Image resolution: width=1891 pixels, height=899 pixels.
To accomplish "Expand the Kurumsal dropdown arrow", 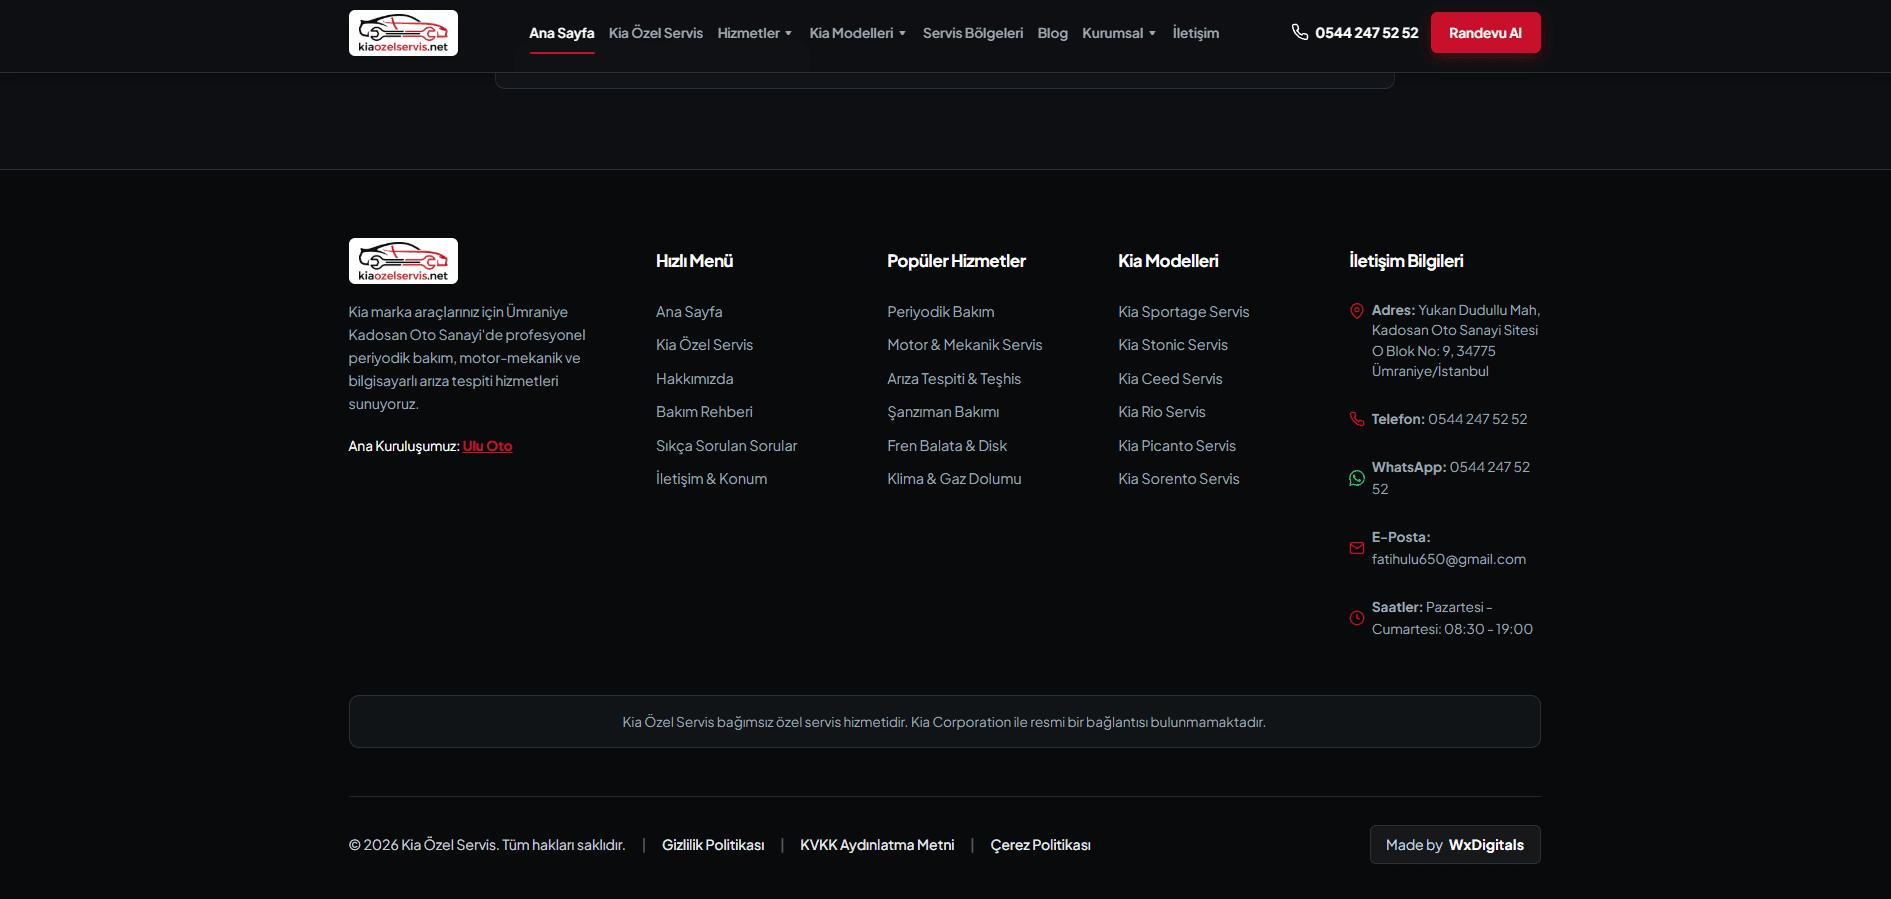I will tap(1153, 33).
